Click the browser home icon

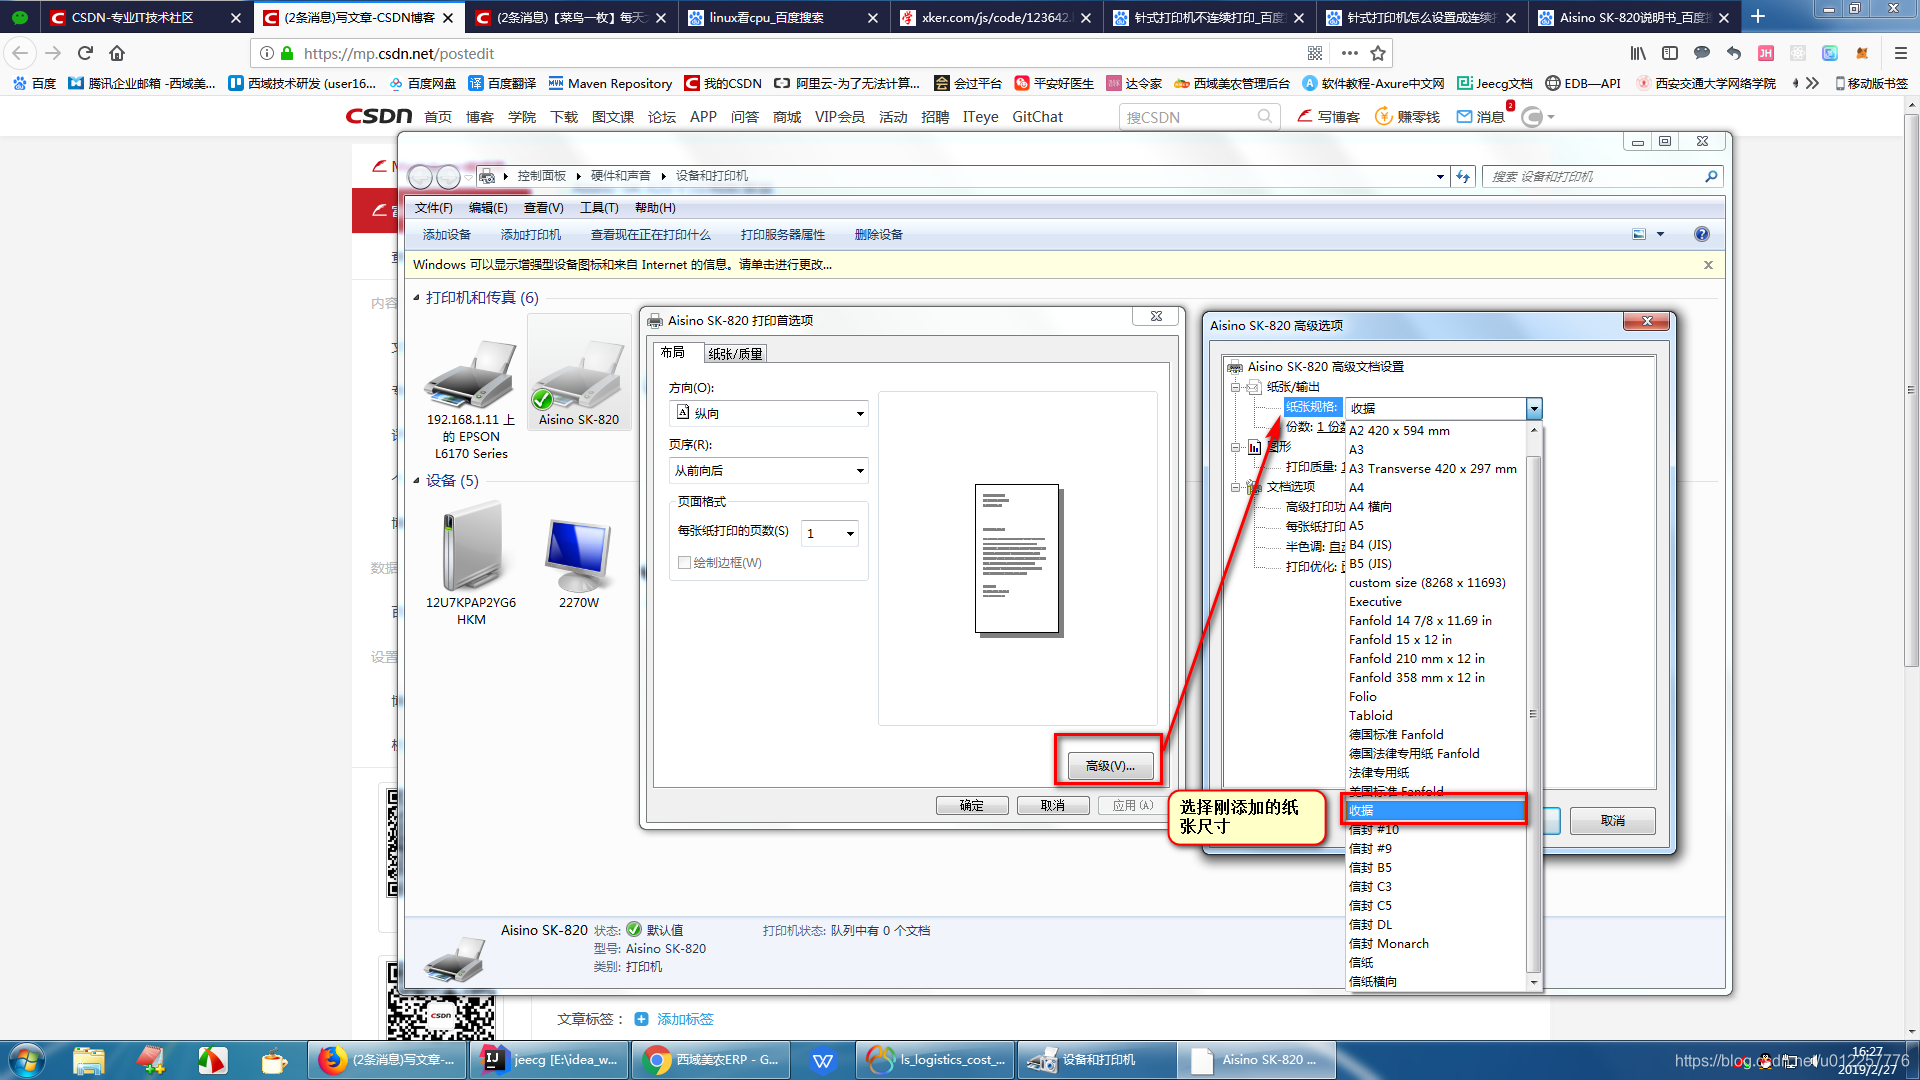117,53
